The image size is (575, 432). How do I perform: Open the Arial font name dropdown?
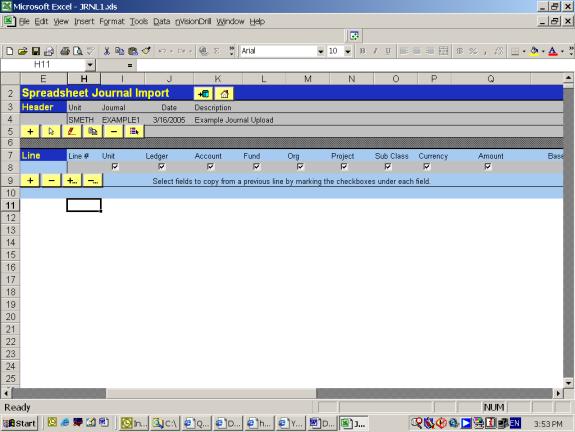[x=321, y=51]
